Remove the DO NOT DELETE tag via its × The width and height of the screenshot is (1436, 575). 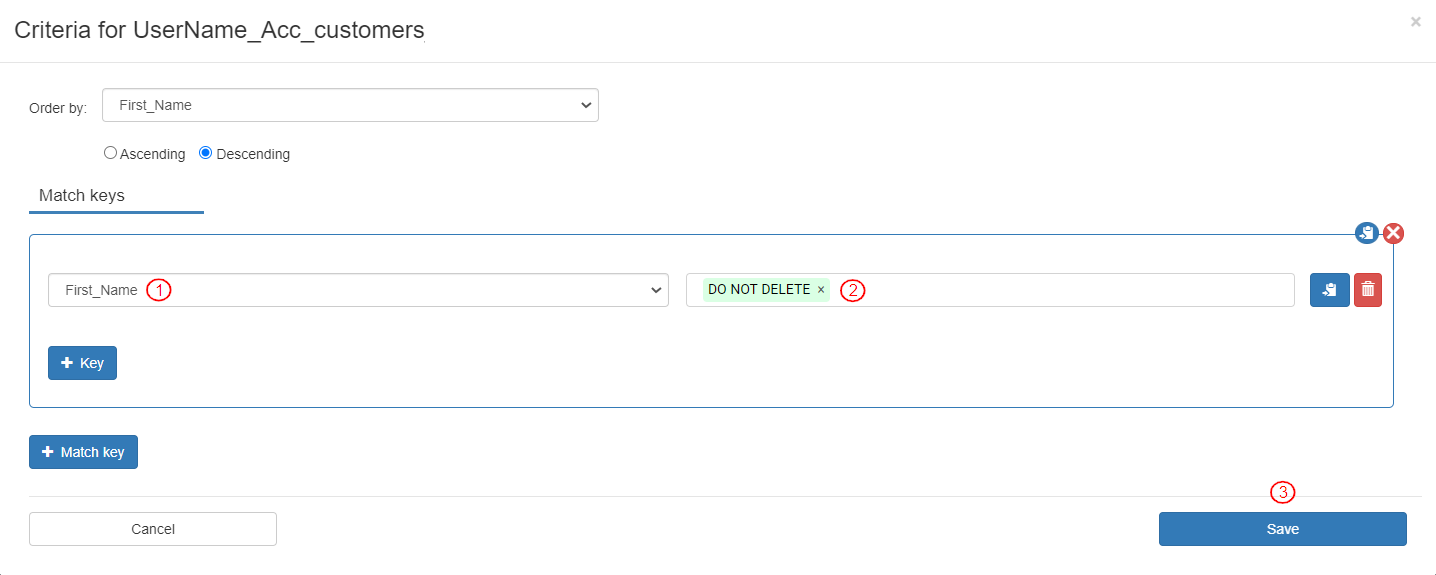[821, 290]
